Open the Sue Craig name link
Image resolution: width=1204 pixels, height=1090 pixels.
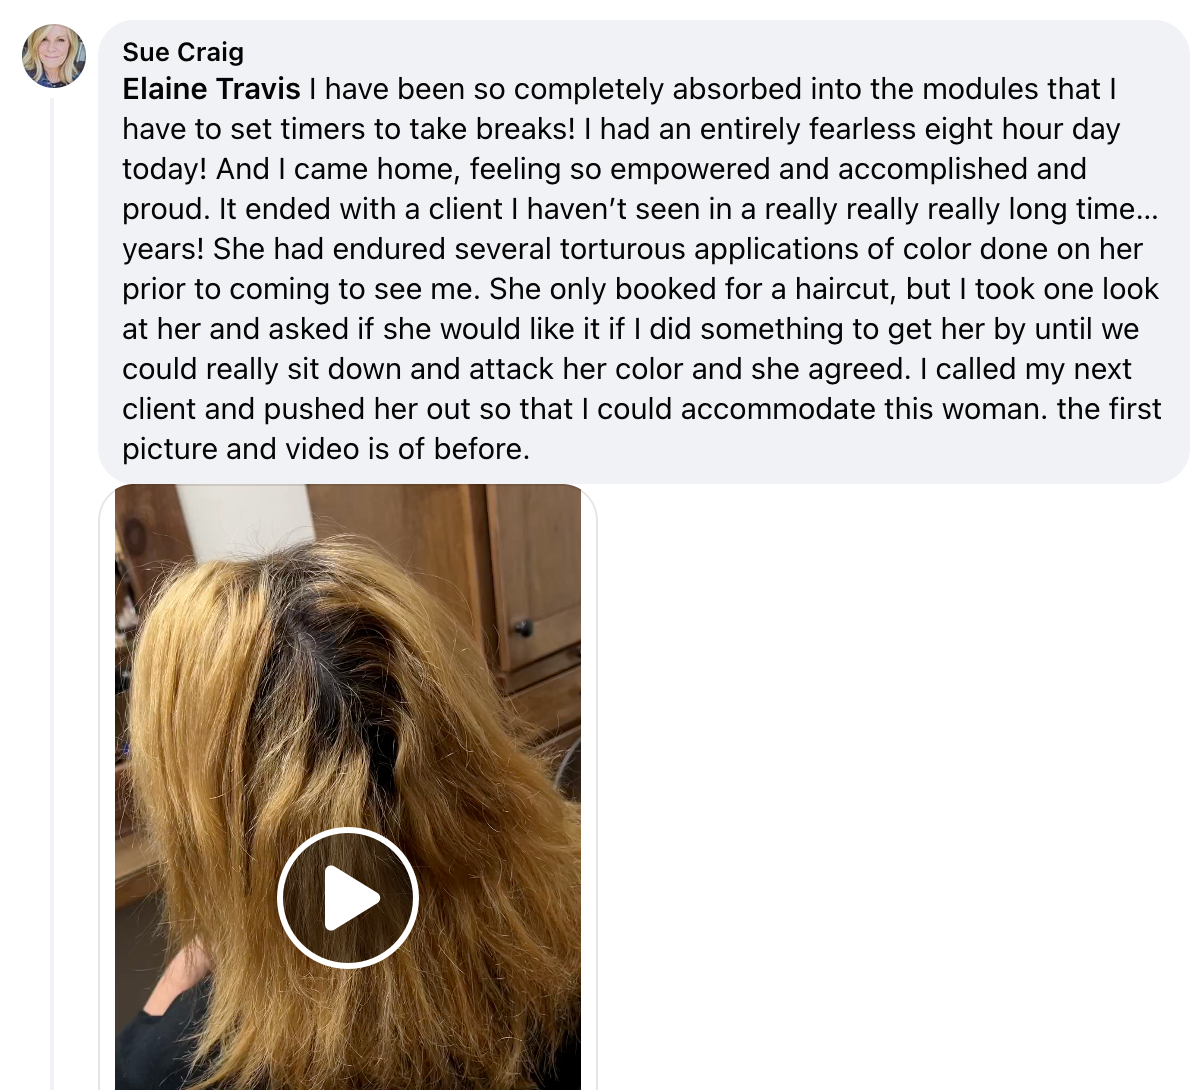[x=183, y=52]
